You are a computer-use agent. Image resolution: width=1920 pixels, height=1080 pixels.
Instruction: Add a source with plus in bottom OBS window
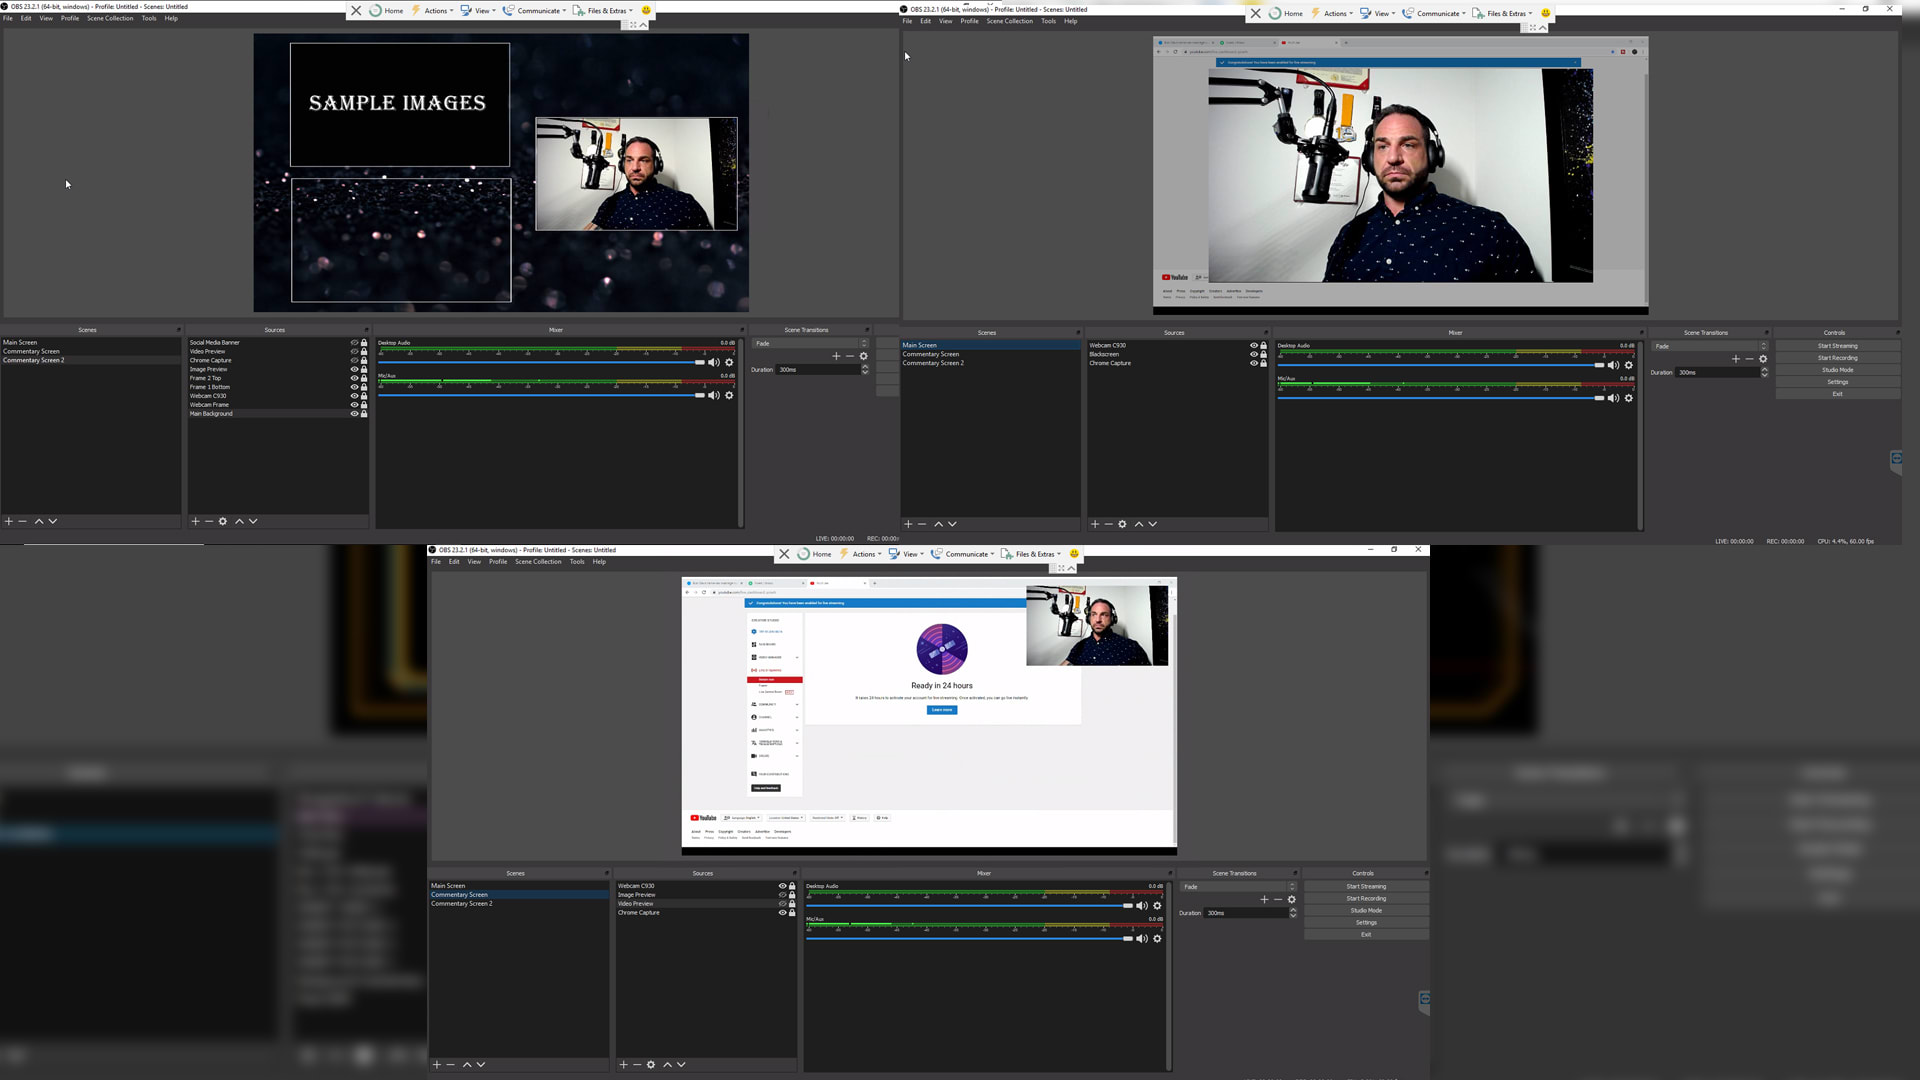pos(623,1065)
